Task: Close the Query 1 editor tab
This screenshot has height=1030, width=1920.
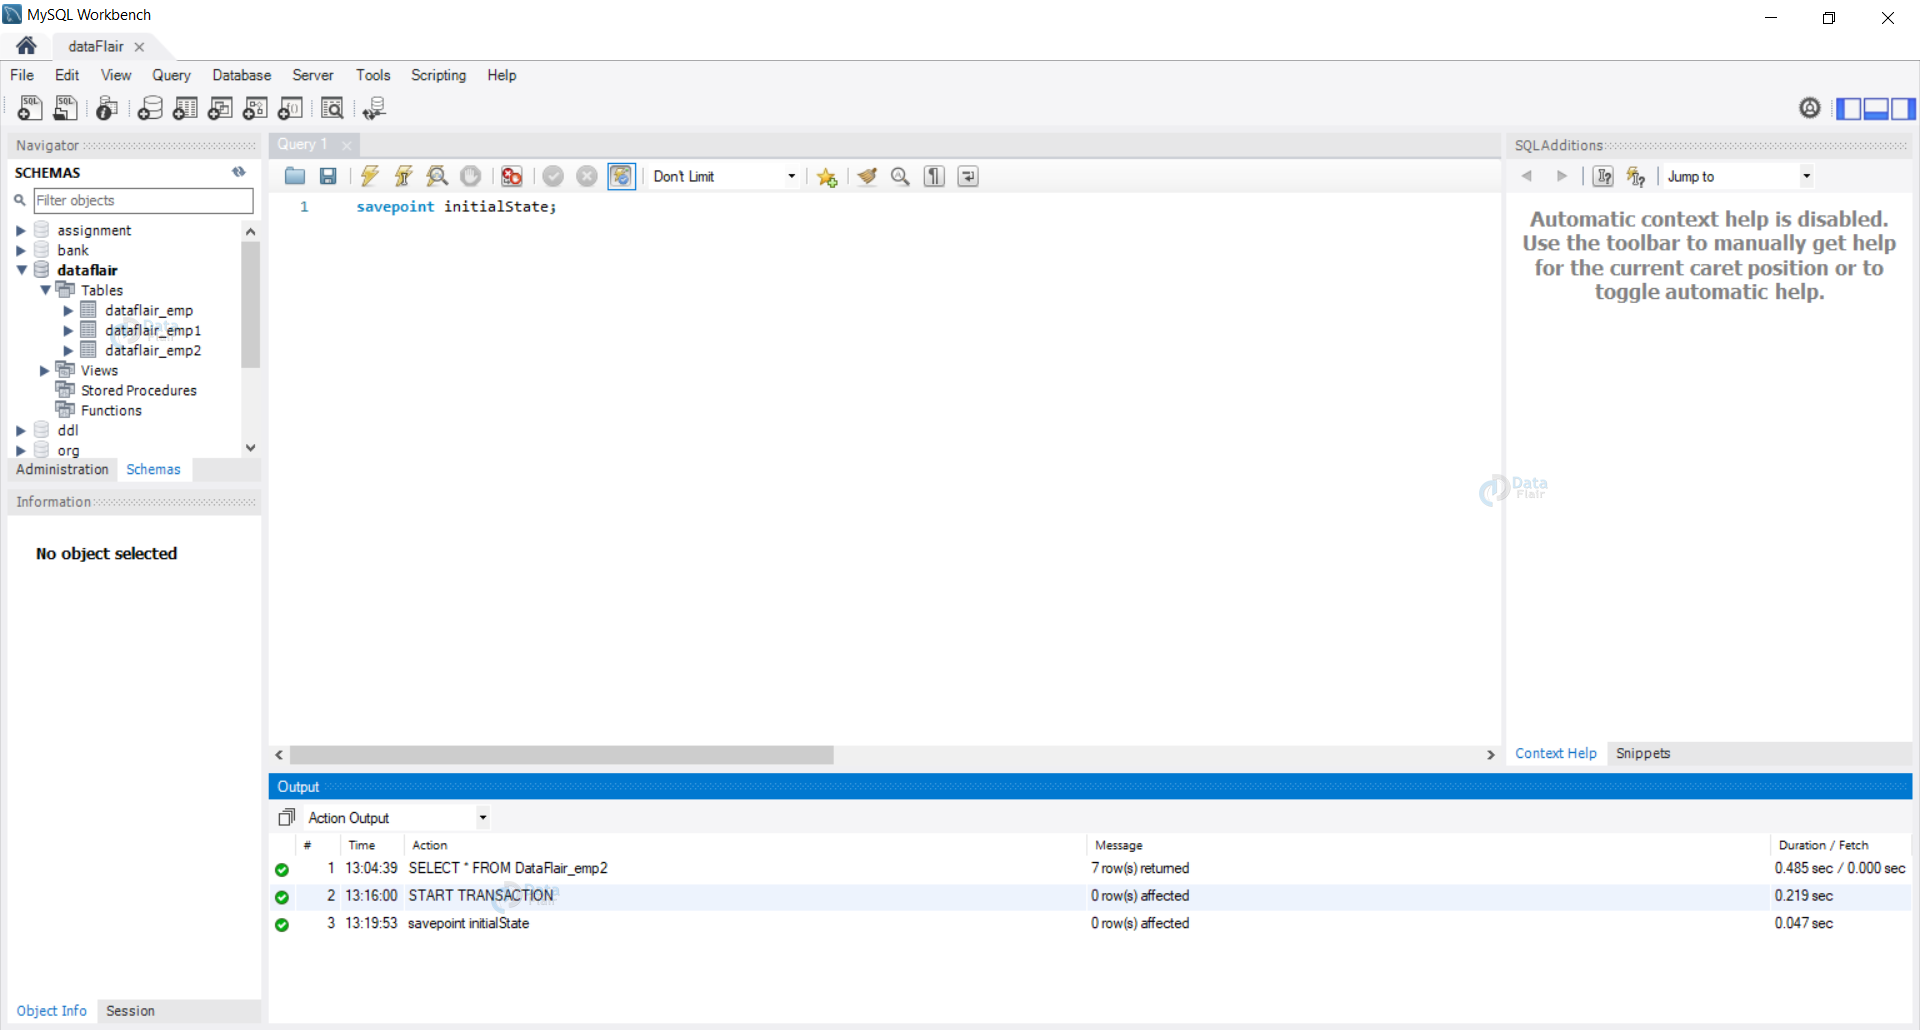Action: click(x=346, y=145)
